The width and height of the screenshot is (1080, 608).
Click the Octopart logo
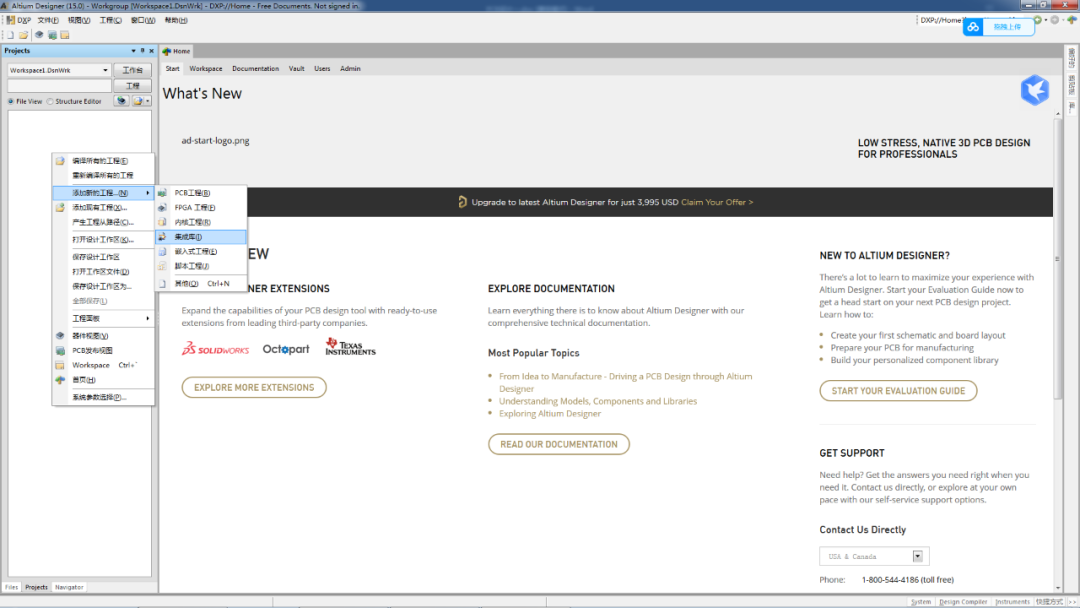(x=286, y=349)
